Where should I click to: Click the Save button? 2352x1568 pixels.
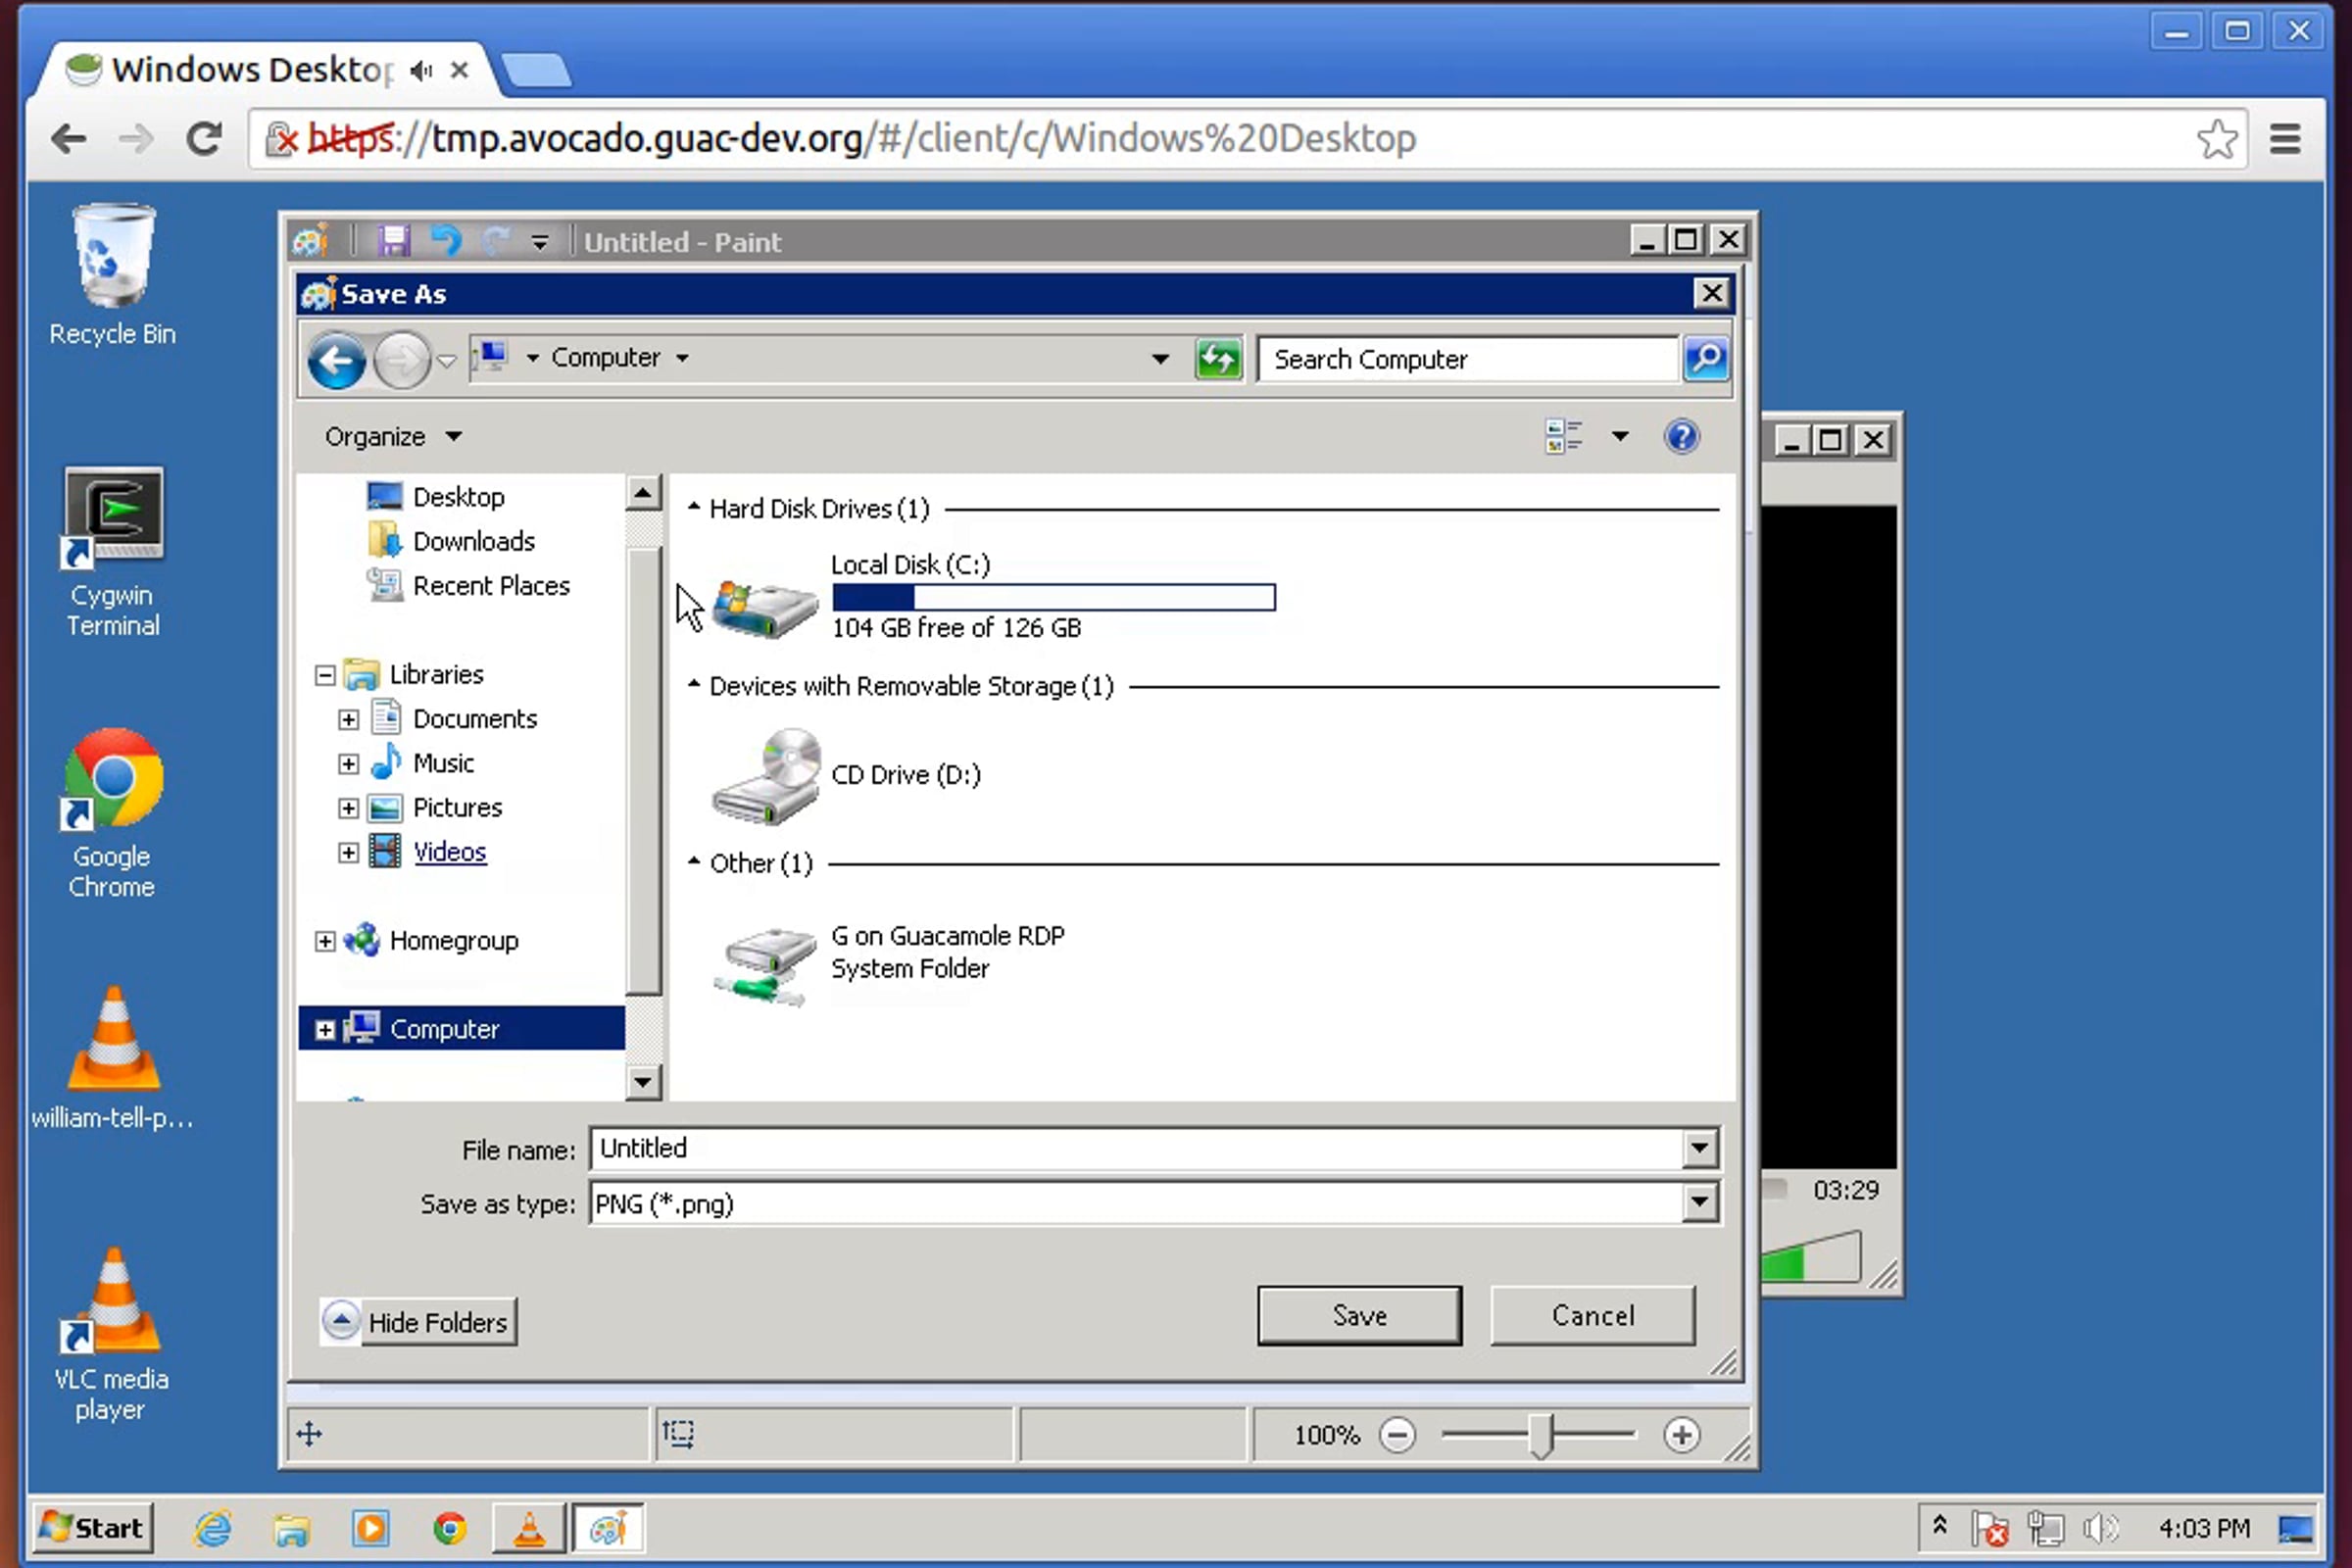[x=1359, y=1315]
